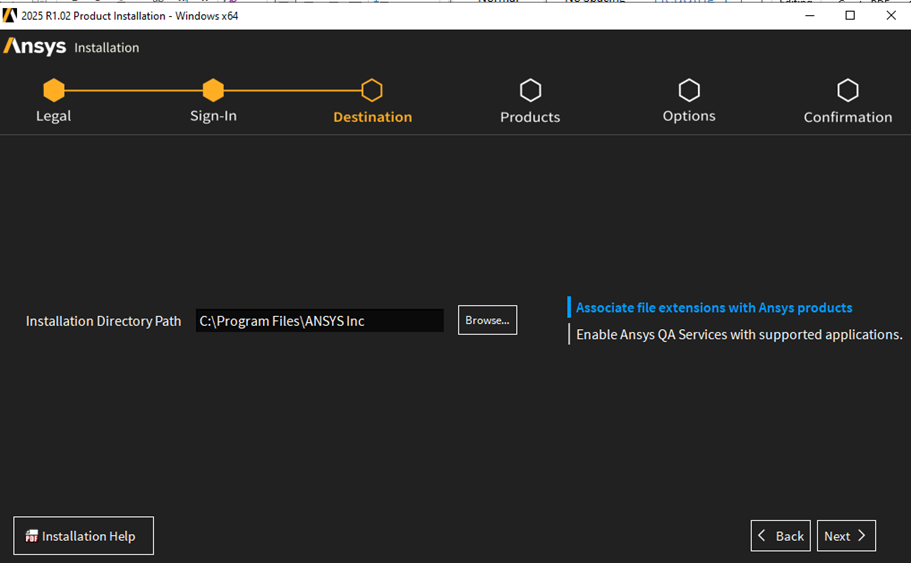
Task: Click the Products step hexagon icon
Action: (x=530, y=91)
